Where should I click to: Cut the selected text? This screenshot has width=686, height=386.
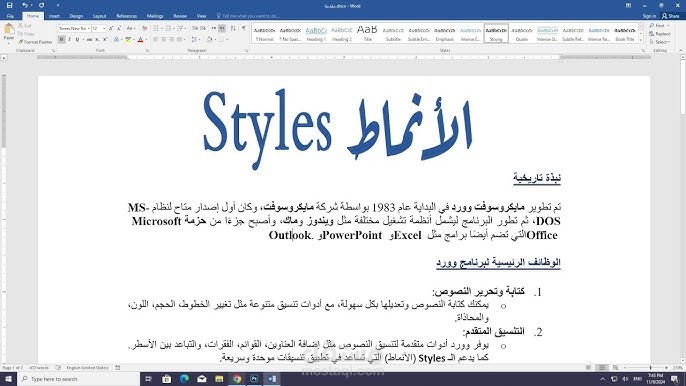point(25,26)
